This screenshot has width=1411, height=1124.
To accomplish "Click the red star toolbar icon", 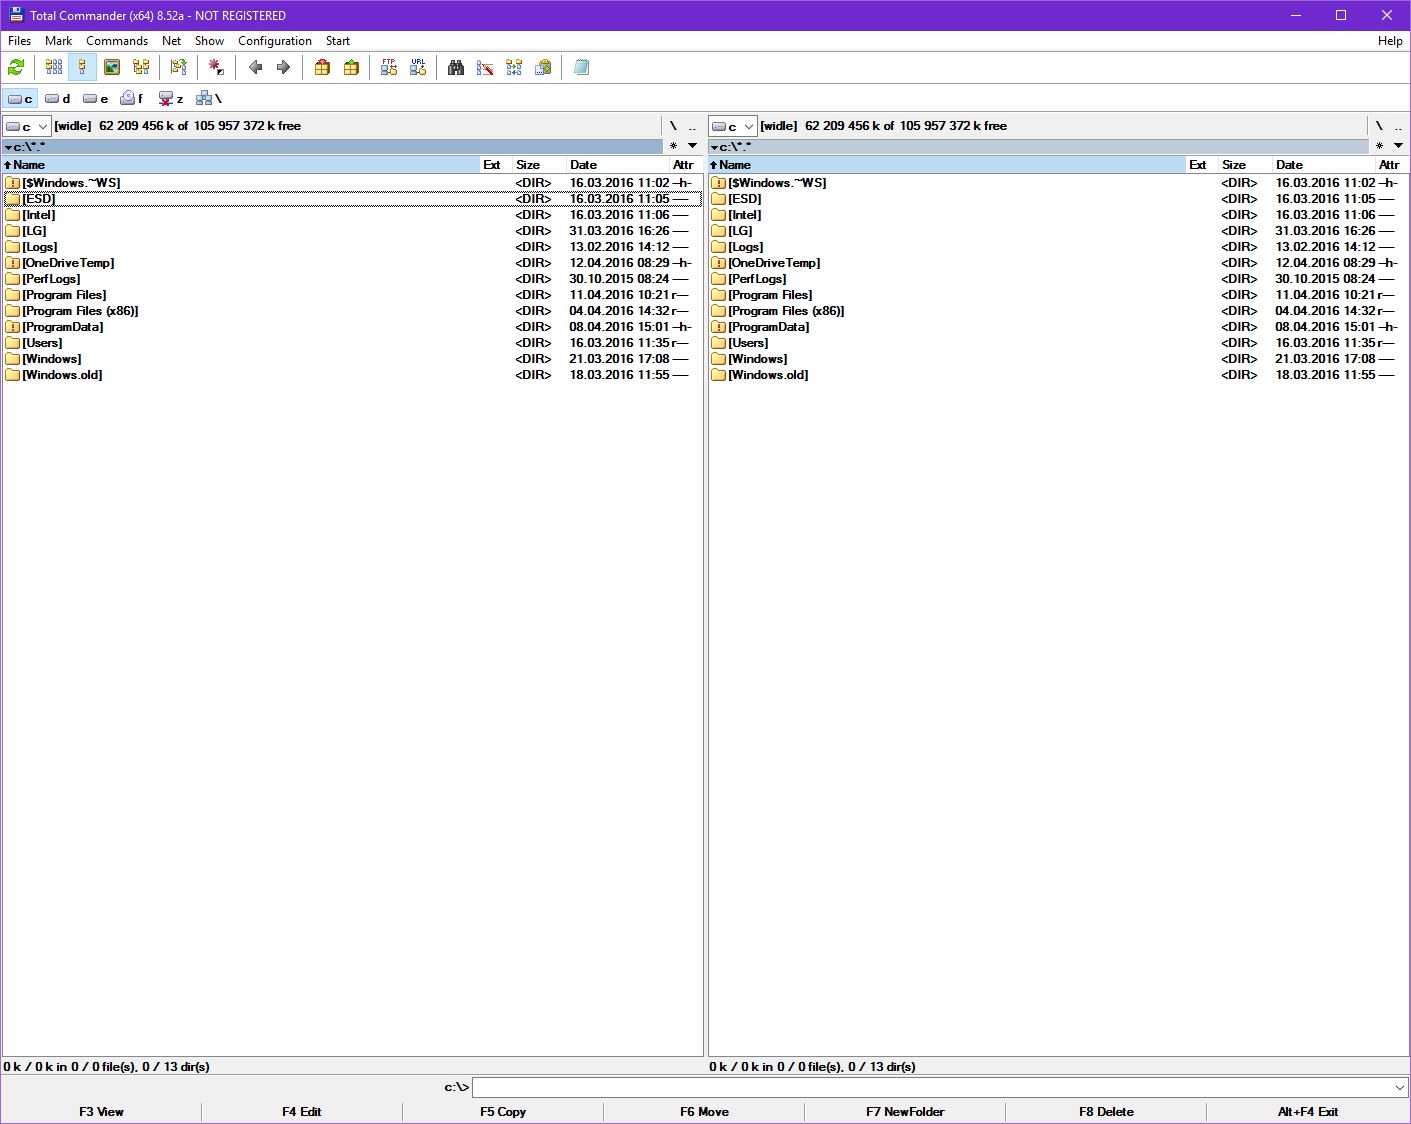I will [216, 67].
